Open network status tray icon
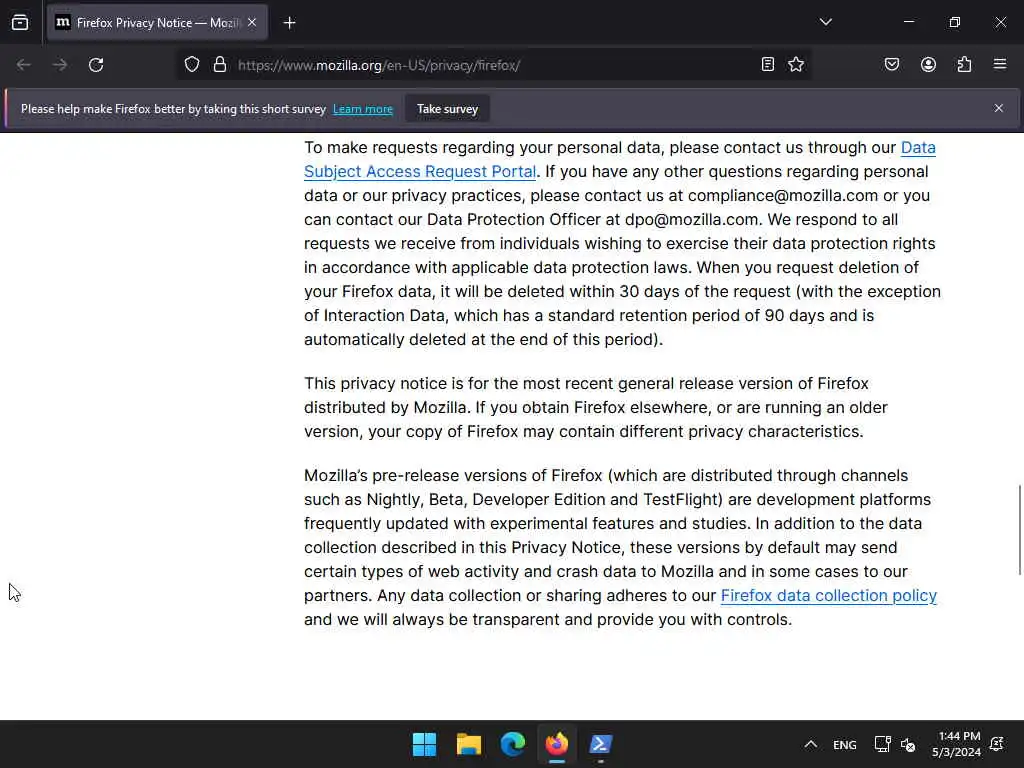The image size is (1024, 768). tap(882, 744)
